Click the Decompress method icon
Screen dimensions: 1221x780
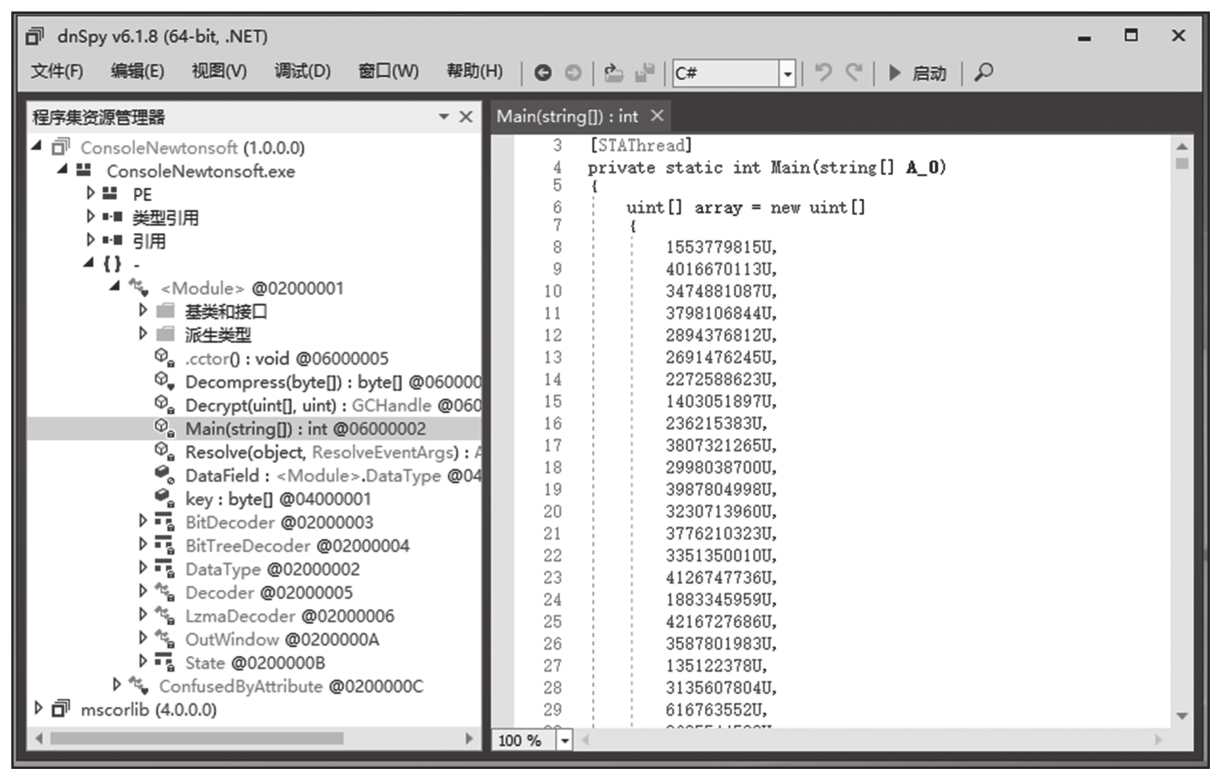click(165, 382)
